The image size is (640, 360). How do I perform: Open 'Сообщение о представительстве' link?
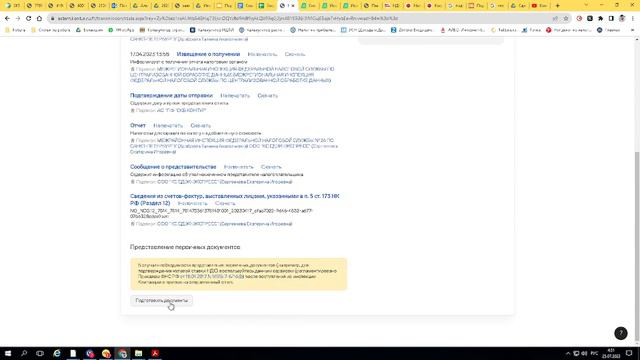coord(173,167)
